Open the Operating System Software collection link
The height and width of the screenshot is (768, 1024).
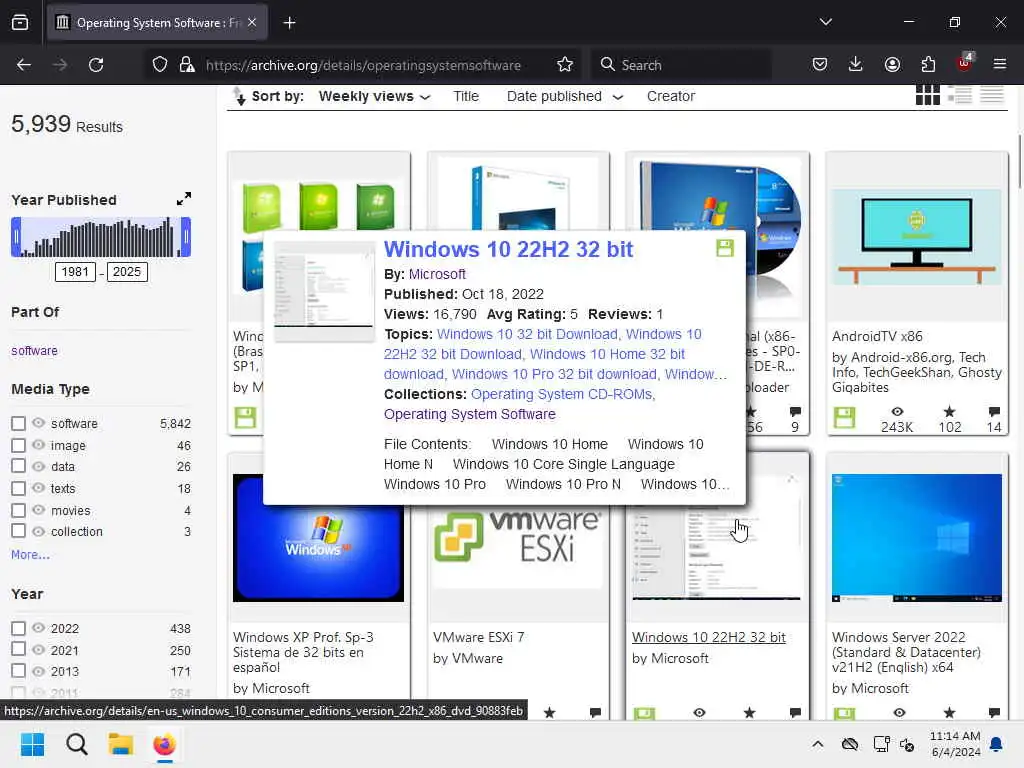(x=470, y=414)
